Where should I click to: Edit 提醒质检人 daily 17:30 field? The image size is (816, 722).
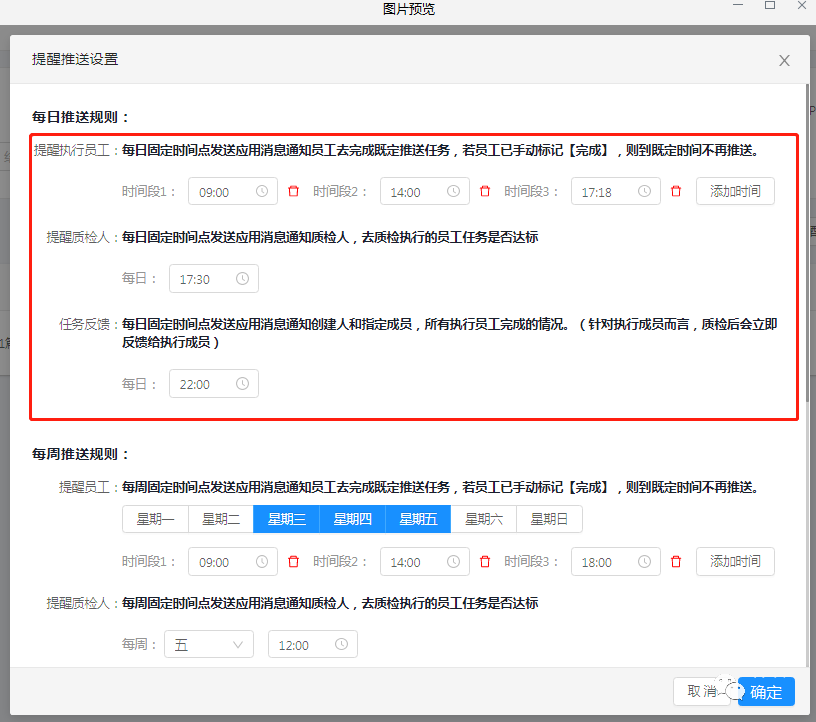pyautogui.click(x=214, y=278)
